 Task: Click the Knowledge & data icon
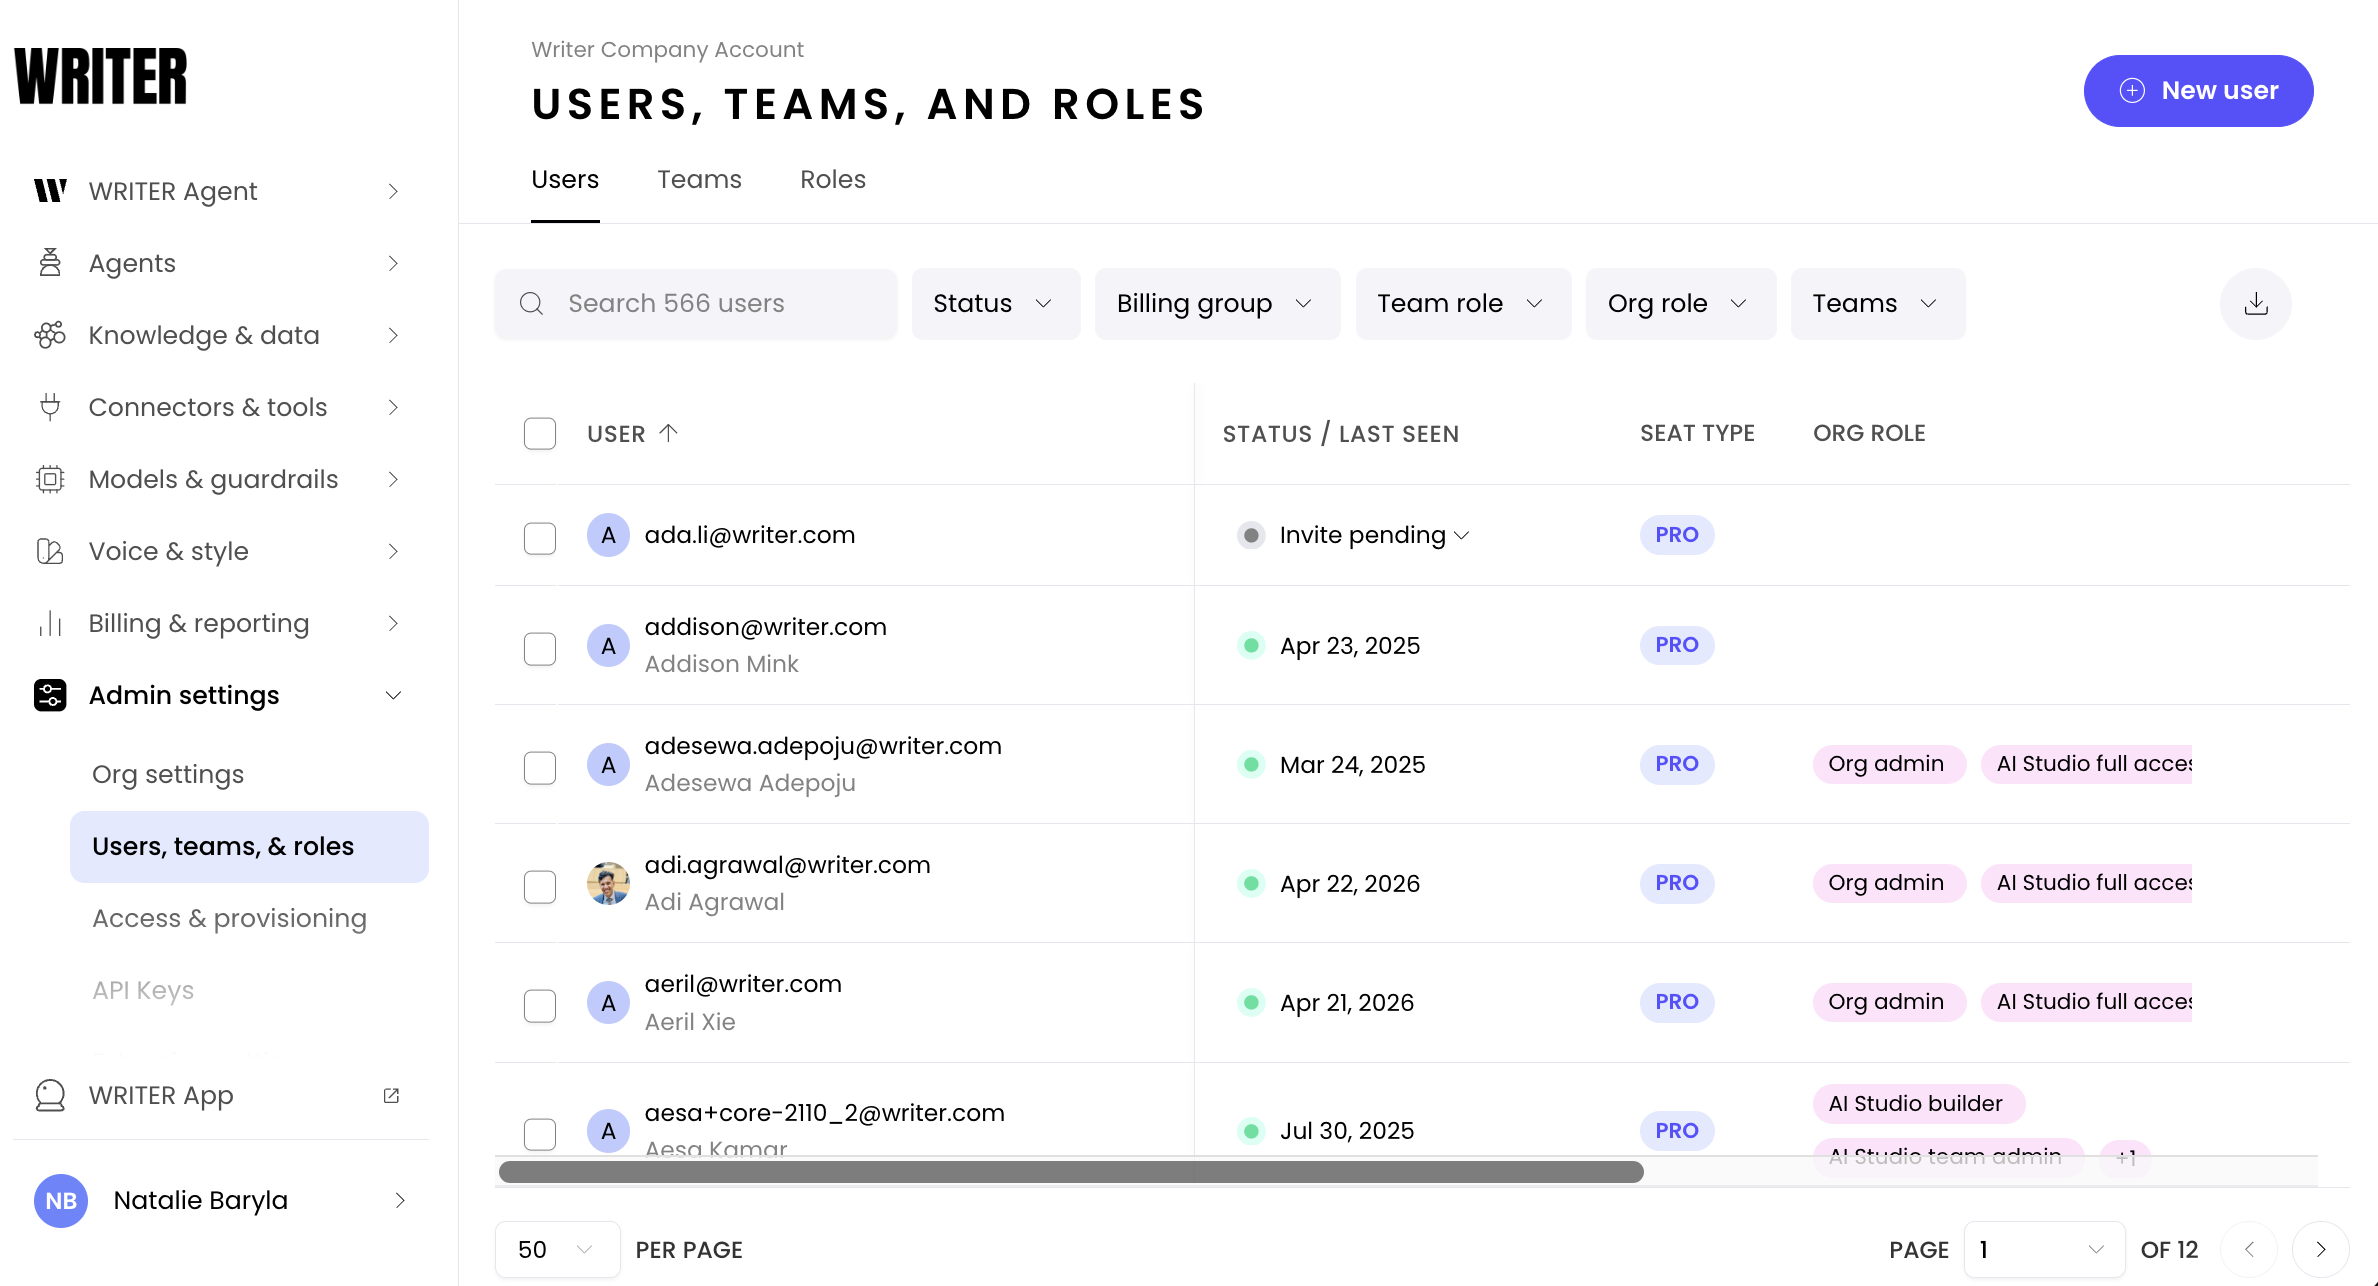(x=50, y=335)
